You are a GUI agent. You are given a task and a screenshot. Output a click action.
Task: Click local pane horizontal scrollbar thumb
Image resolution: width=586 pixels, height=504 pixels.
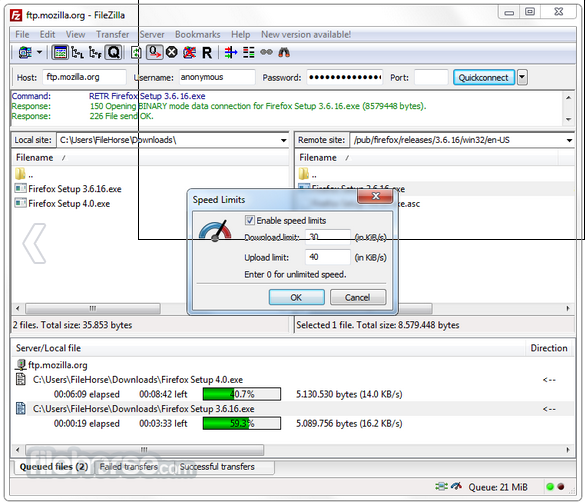coord(93,309)
